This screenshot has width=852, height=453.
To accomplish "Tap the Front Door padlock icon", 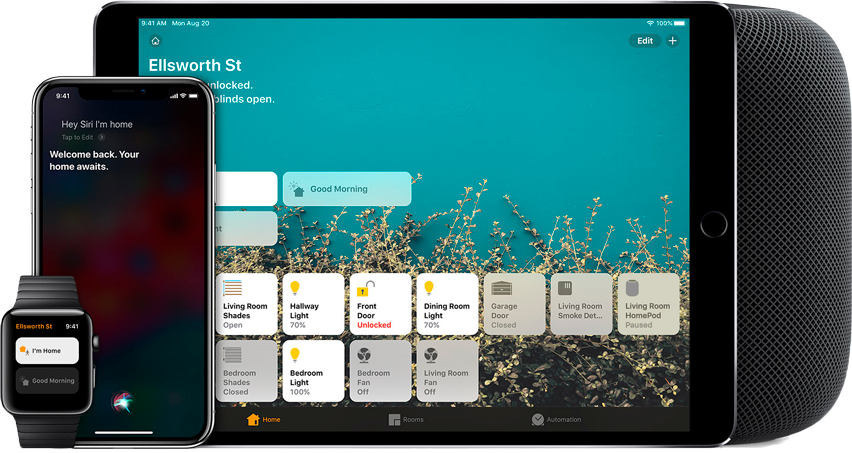I will pyautogui.click(x=366, y=288).
